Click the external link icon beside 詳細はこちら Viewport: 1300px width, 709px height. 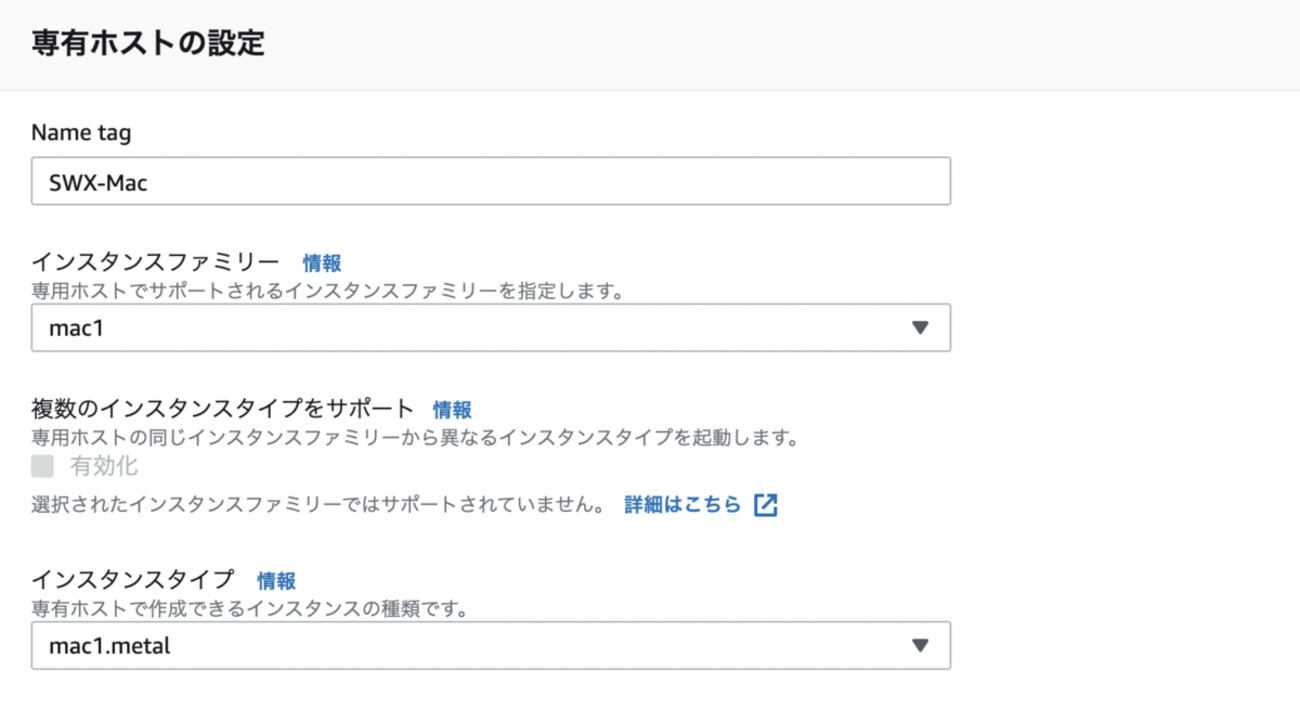(765, 505)
